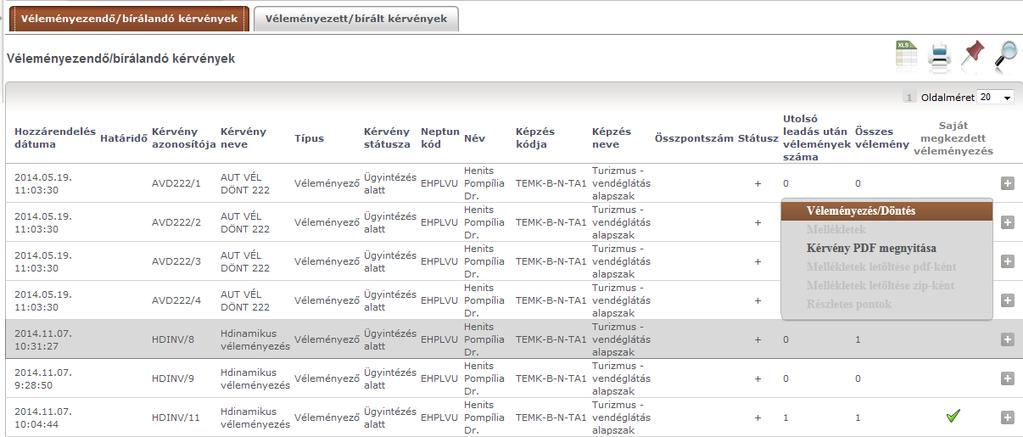Click the disabled Mellékletek menu entry

click(x=836, y=230)
